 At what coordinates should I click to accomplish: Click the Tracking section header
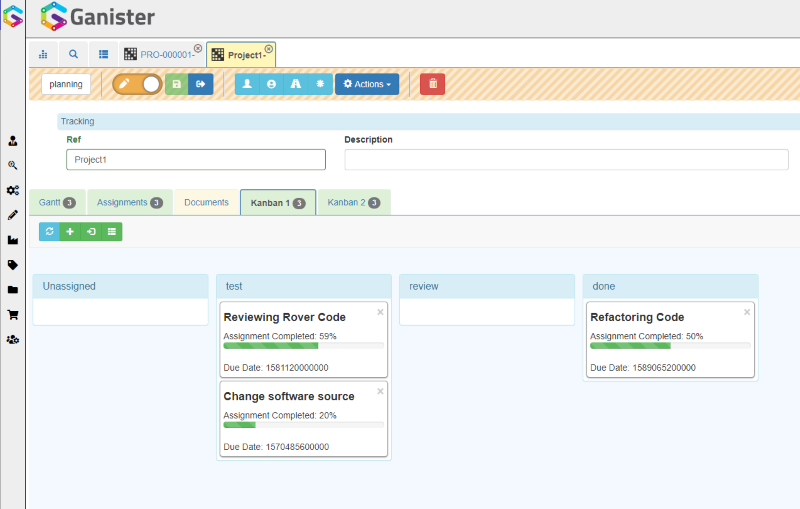point(428,121)
